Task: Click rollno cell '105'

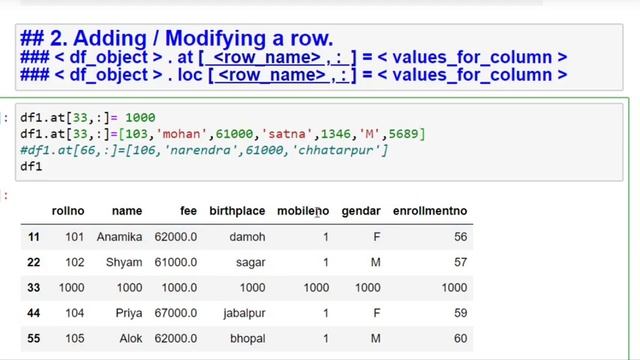Action: coord(75,338)
